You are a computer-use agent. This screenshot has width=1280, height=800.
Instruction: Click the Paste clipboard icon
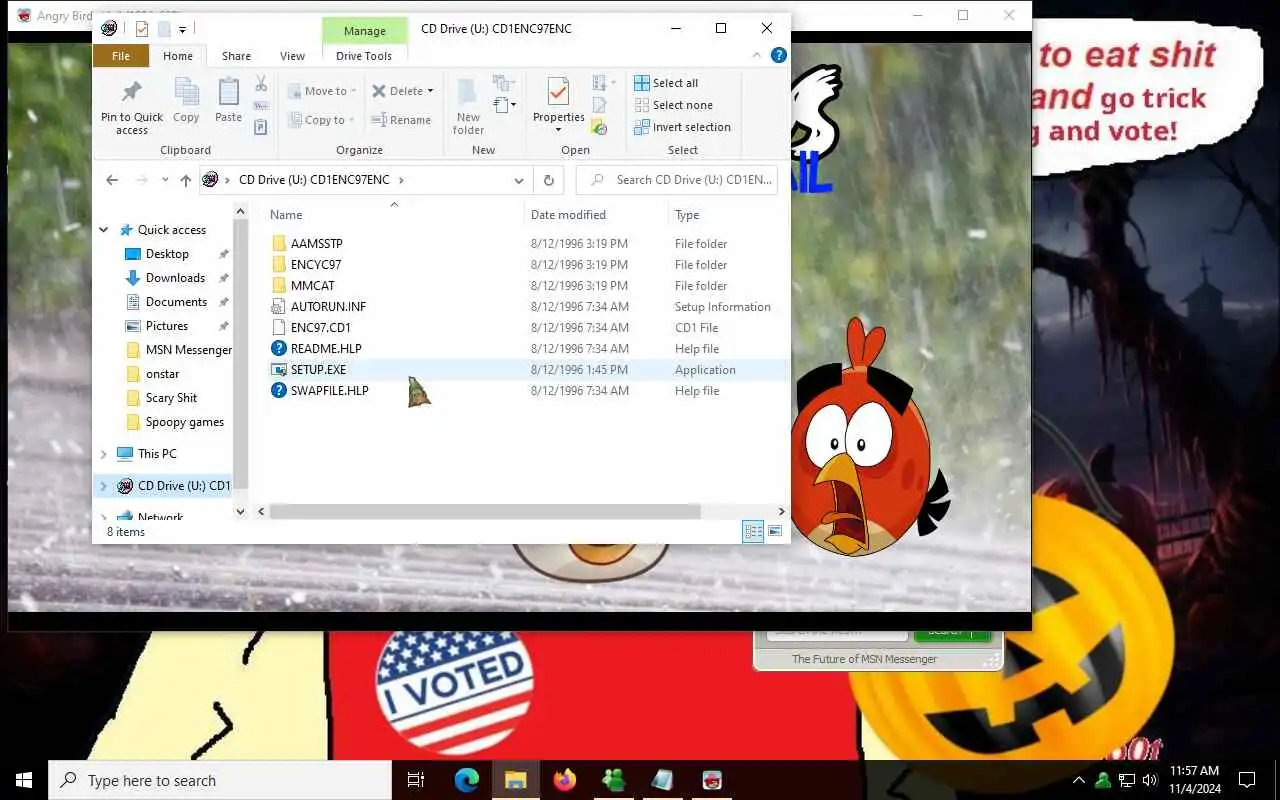228,92
